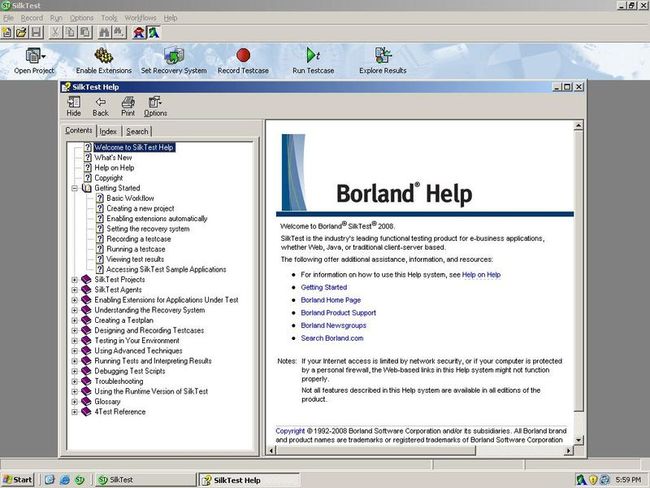
Task: Click the Copy toolbar icon
Action: coord(70,32)
